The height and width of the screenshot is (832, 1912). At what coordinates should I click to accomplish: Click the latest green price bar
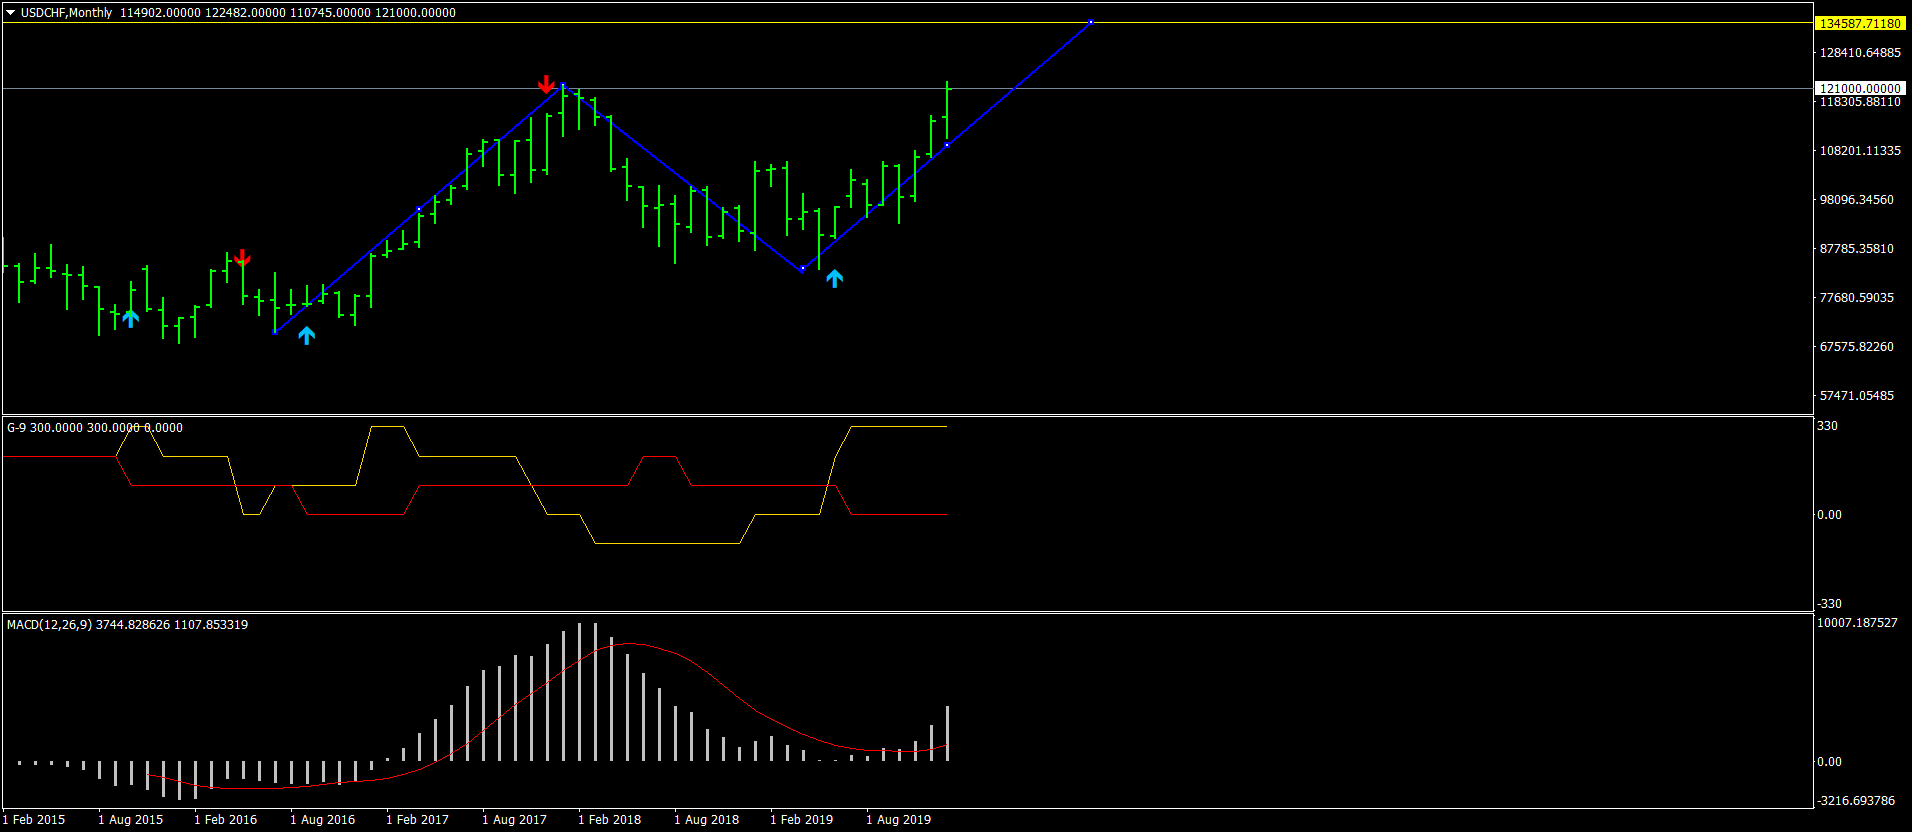click(947, 115)
